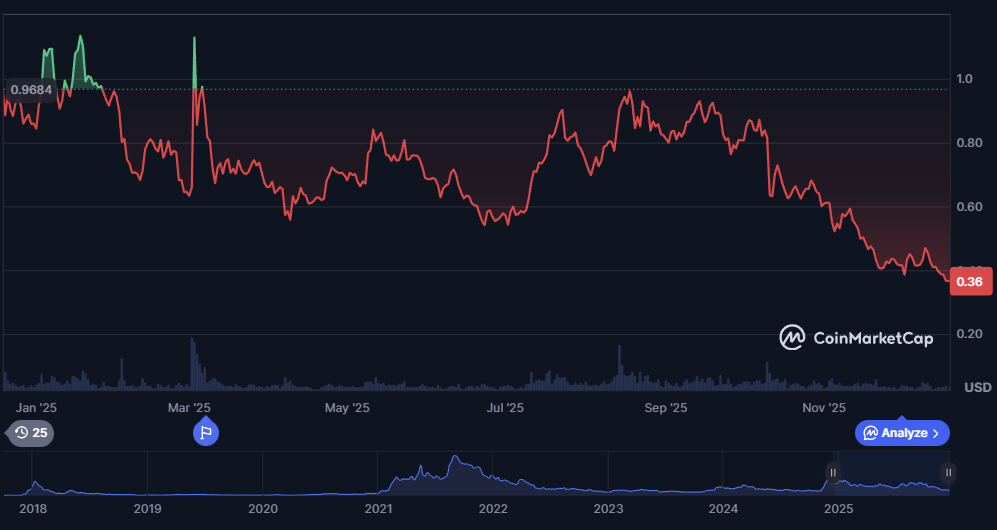
Task: Click 2021 in the navigator timeline
Action: 378,509
